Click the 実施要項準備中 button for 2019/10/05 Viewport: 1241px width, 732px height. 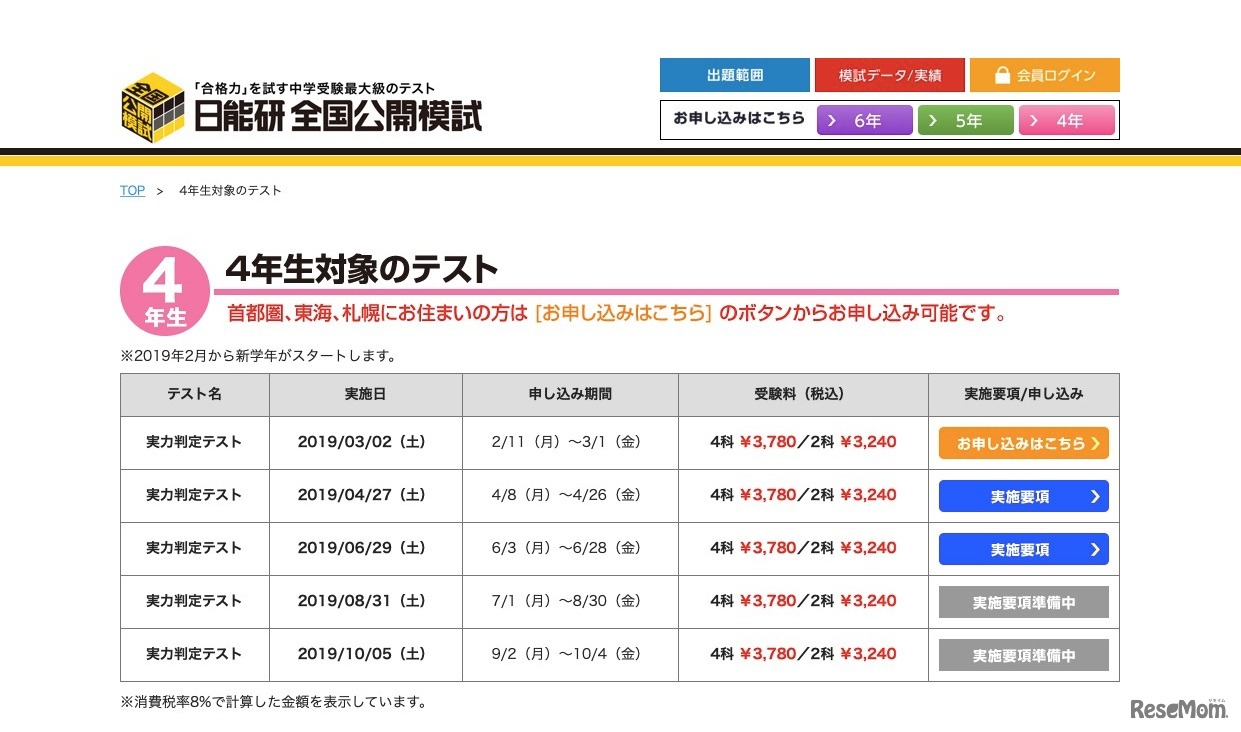coord(1022,654)
